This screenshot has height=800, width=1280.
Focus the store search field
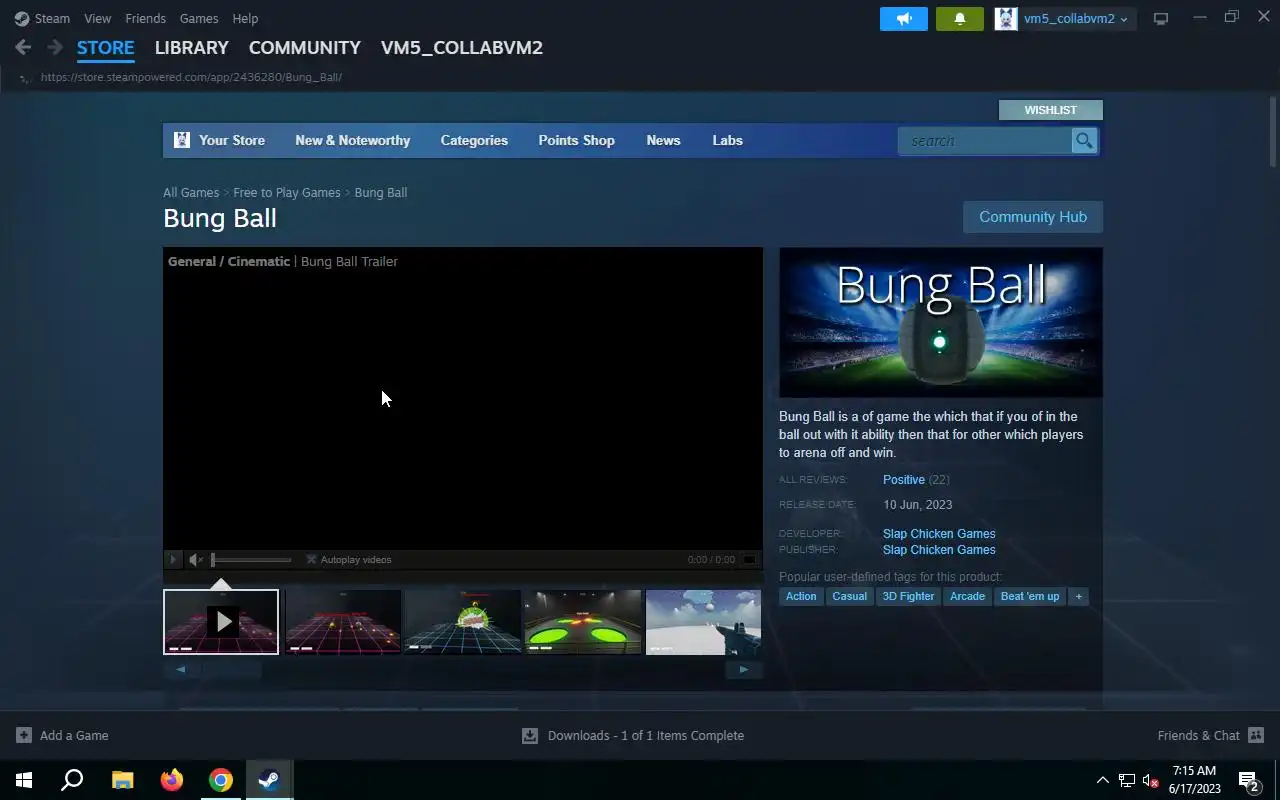985,141
